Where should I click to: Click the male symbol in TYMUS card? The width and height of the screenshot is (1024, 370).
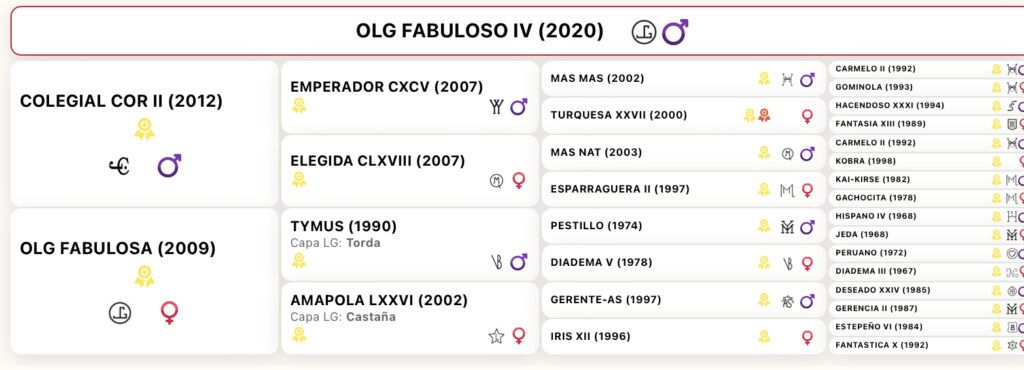(x=519, y=262)
